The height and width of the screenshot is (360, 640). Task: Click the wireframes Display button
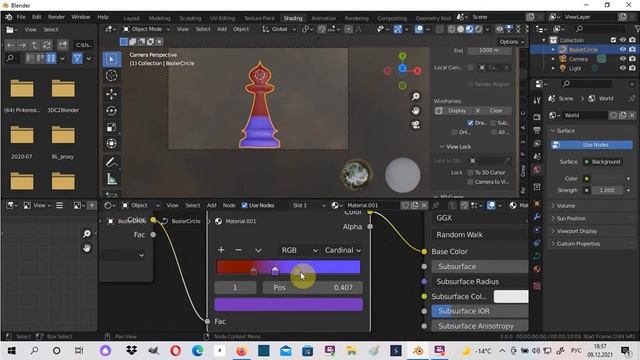coord(452,111)
